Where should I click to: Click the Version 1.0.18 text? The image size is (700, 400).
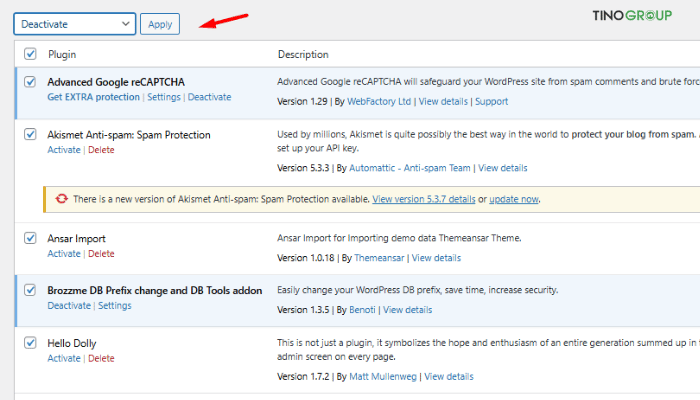point(306,258)
